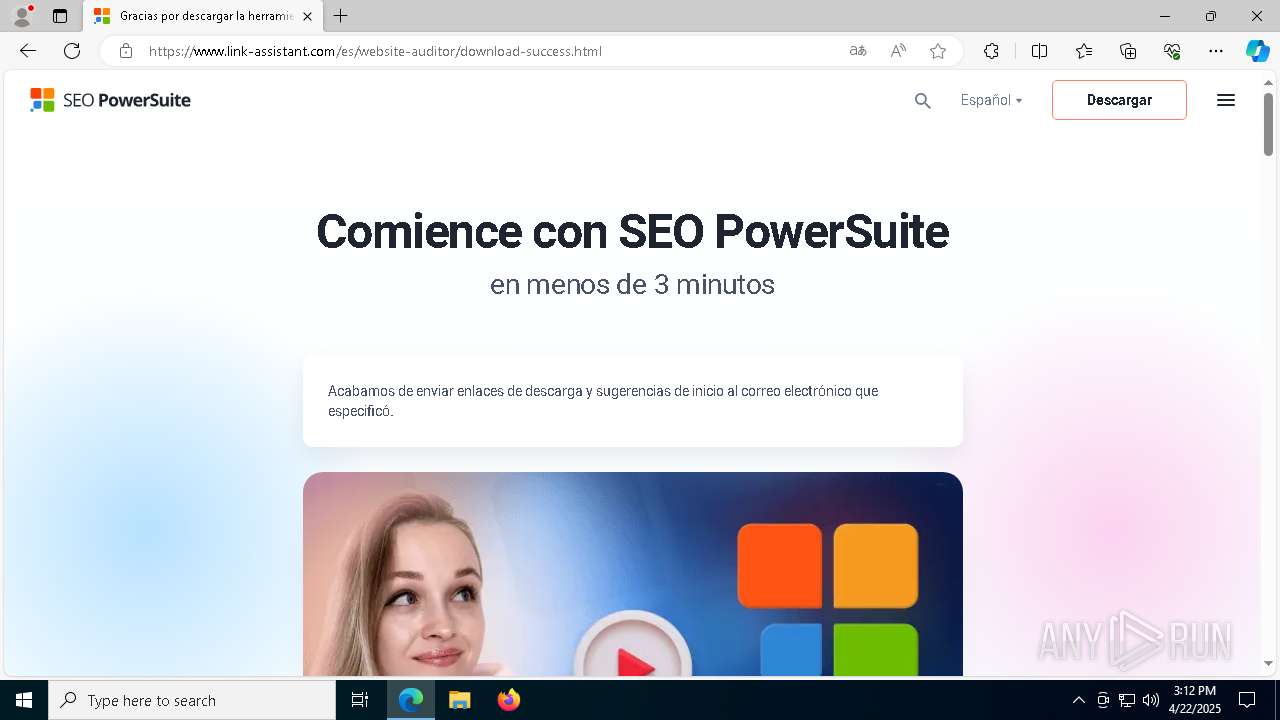Open the page translate icon

point(858,51)
